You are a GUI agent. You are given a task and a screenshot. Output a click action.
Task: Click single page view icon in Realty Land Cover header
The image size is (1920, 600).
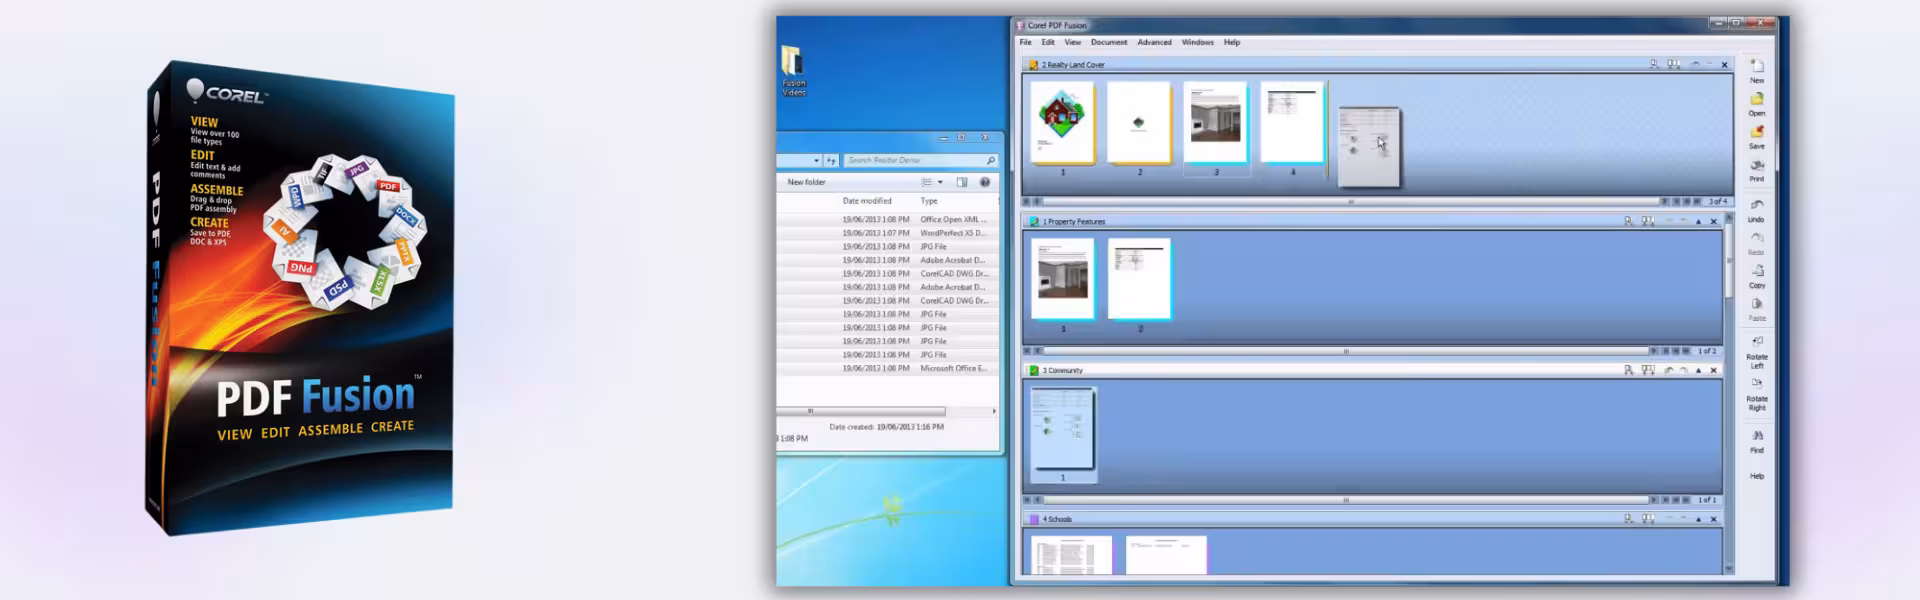[x=1654, y=64]
